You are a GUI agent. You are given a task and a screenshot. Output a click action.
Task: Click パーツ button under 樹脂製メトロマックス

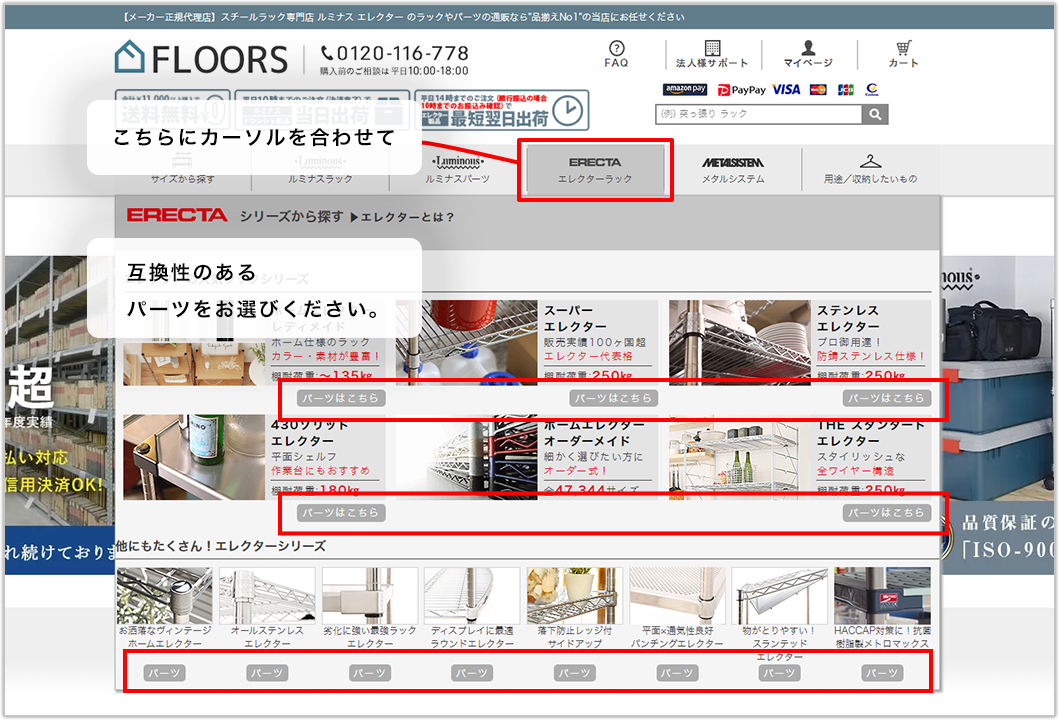click(x=882, y=673)
